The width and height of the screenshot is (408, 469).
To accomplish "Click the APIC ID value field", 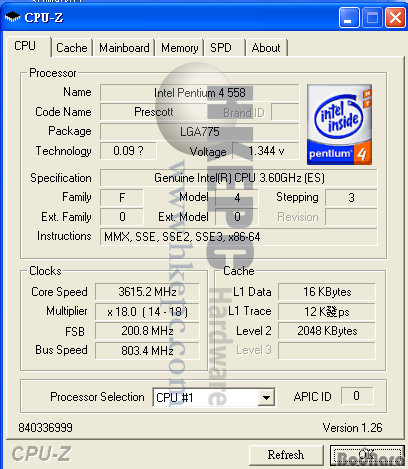I will click(x=357, y=396).
